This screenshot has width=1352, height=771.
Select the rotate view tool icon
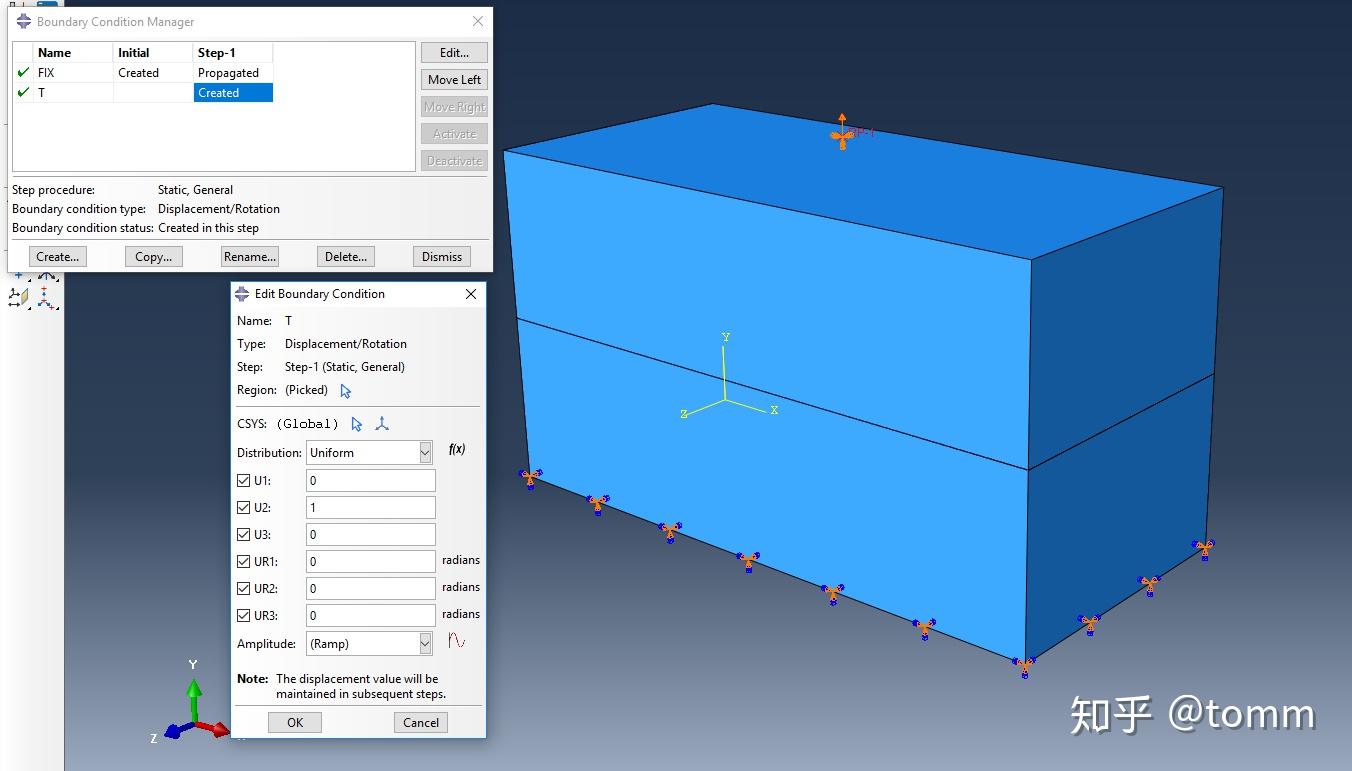[45, 276]
